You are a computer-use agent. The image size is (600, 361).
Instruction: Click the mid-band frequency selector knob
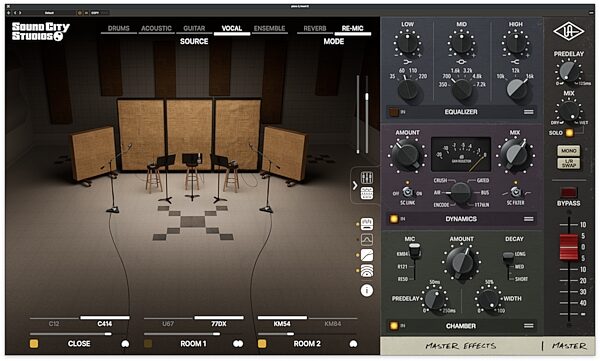coord(462,89)
